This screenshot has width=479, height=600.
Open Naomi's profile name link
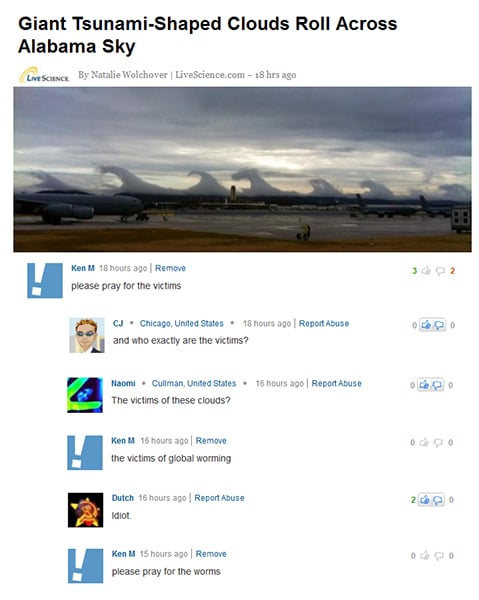pos(123,383)
